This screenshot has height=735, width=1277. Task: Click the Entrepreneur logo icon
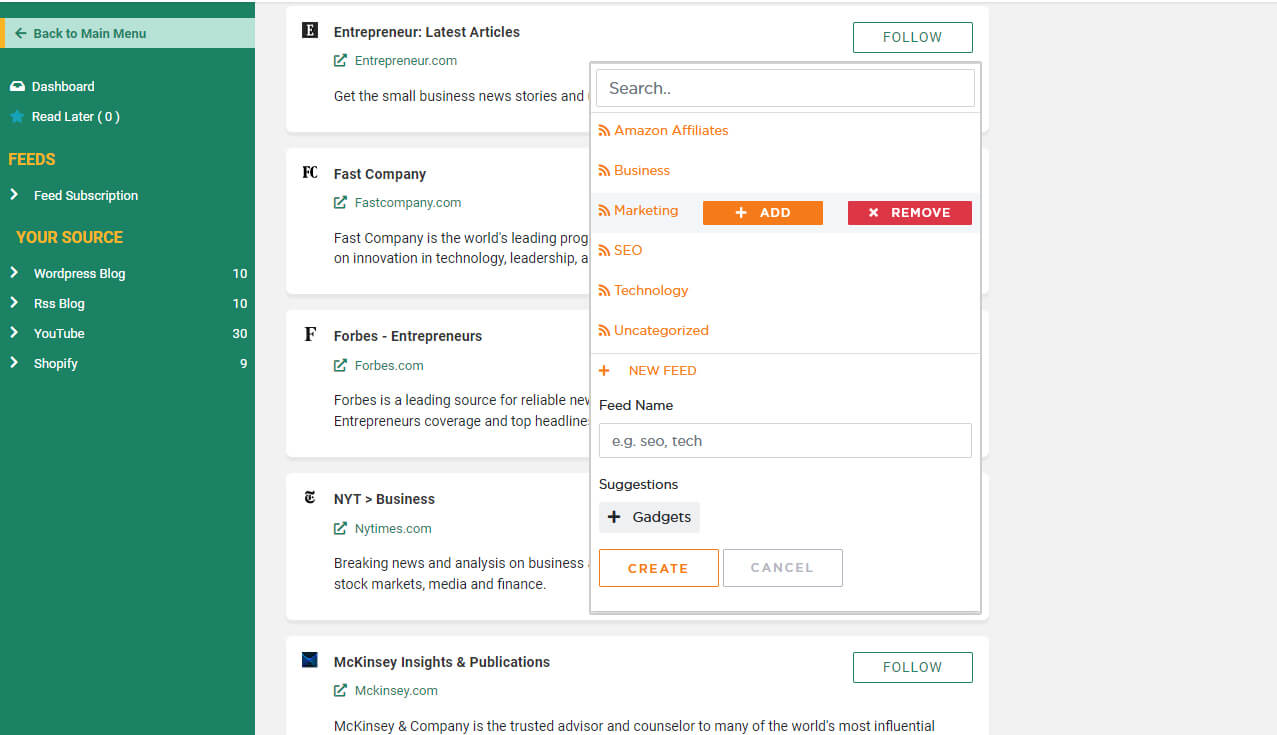tap(310, 31)
